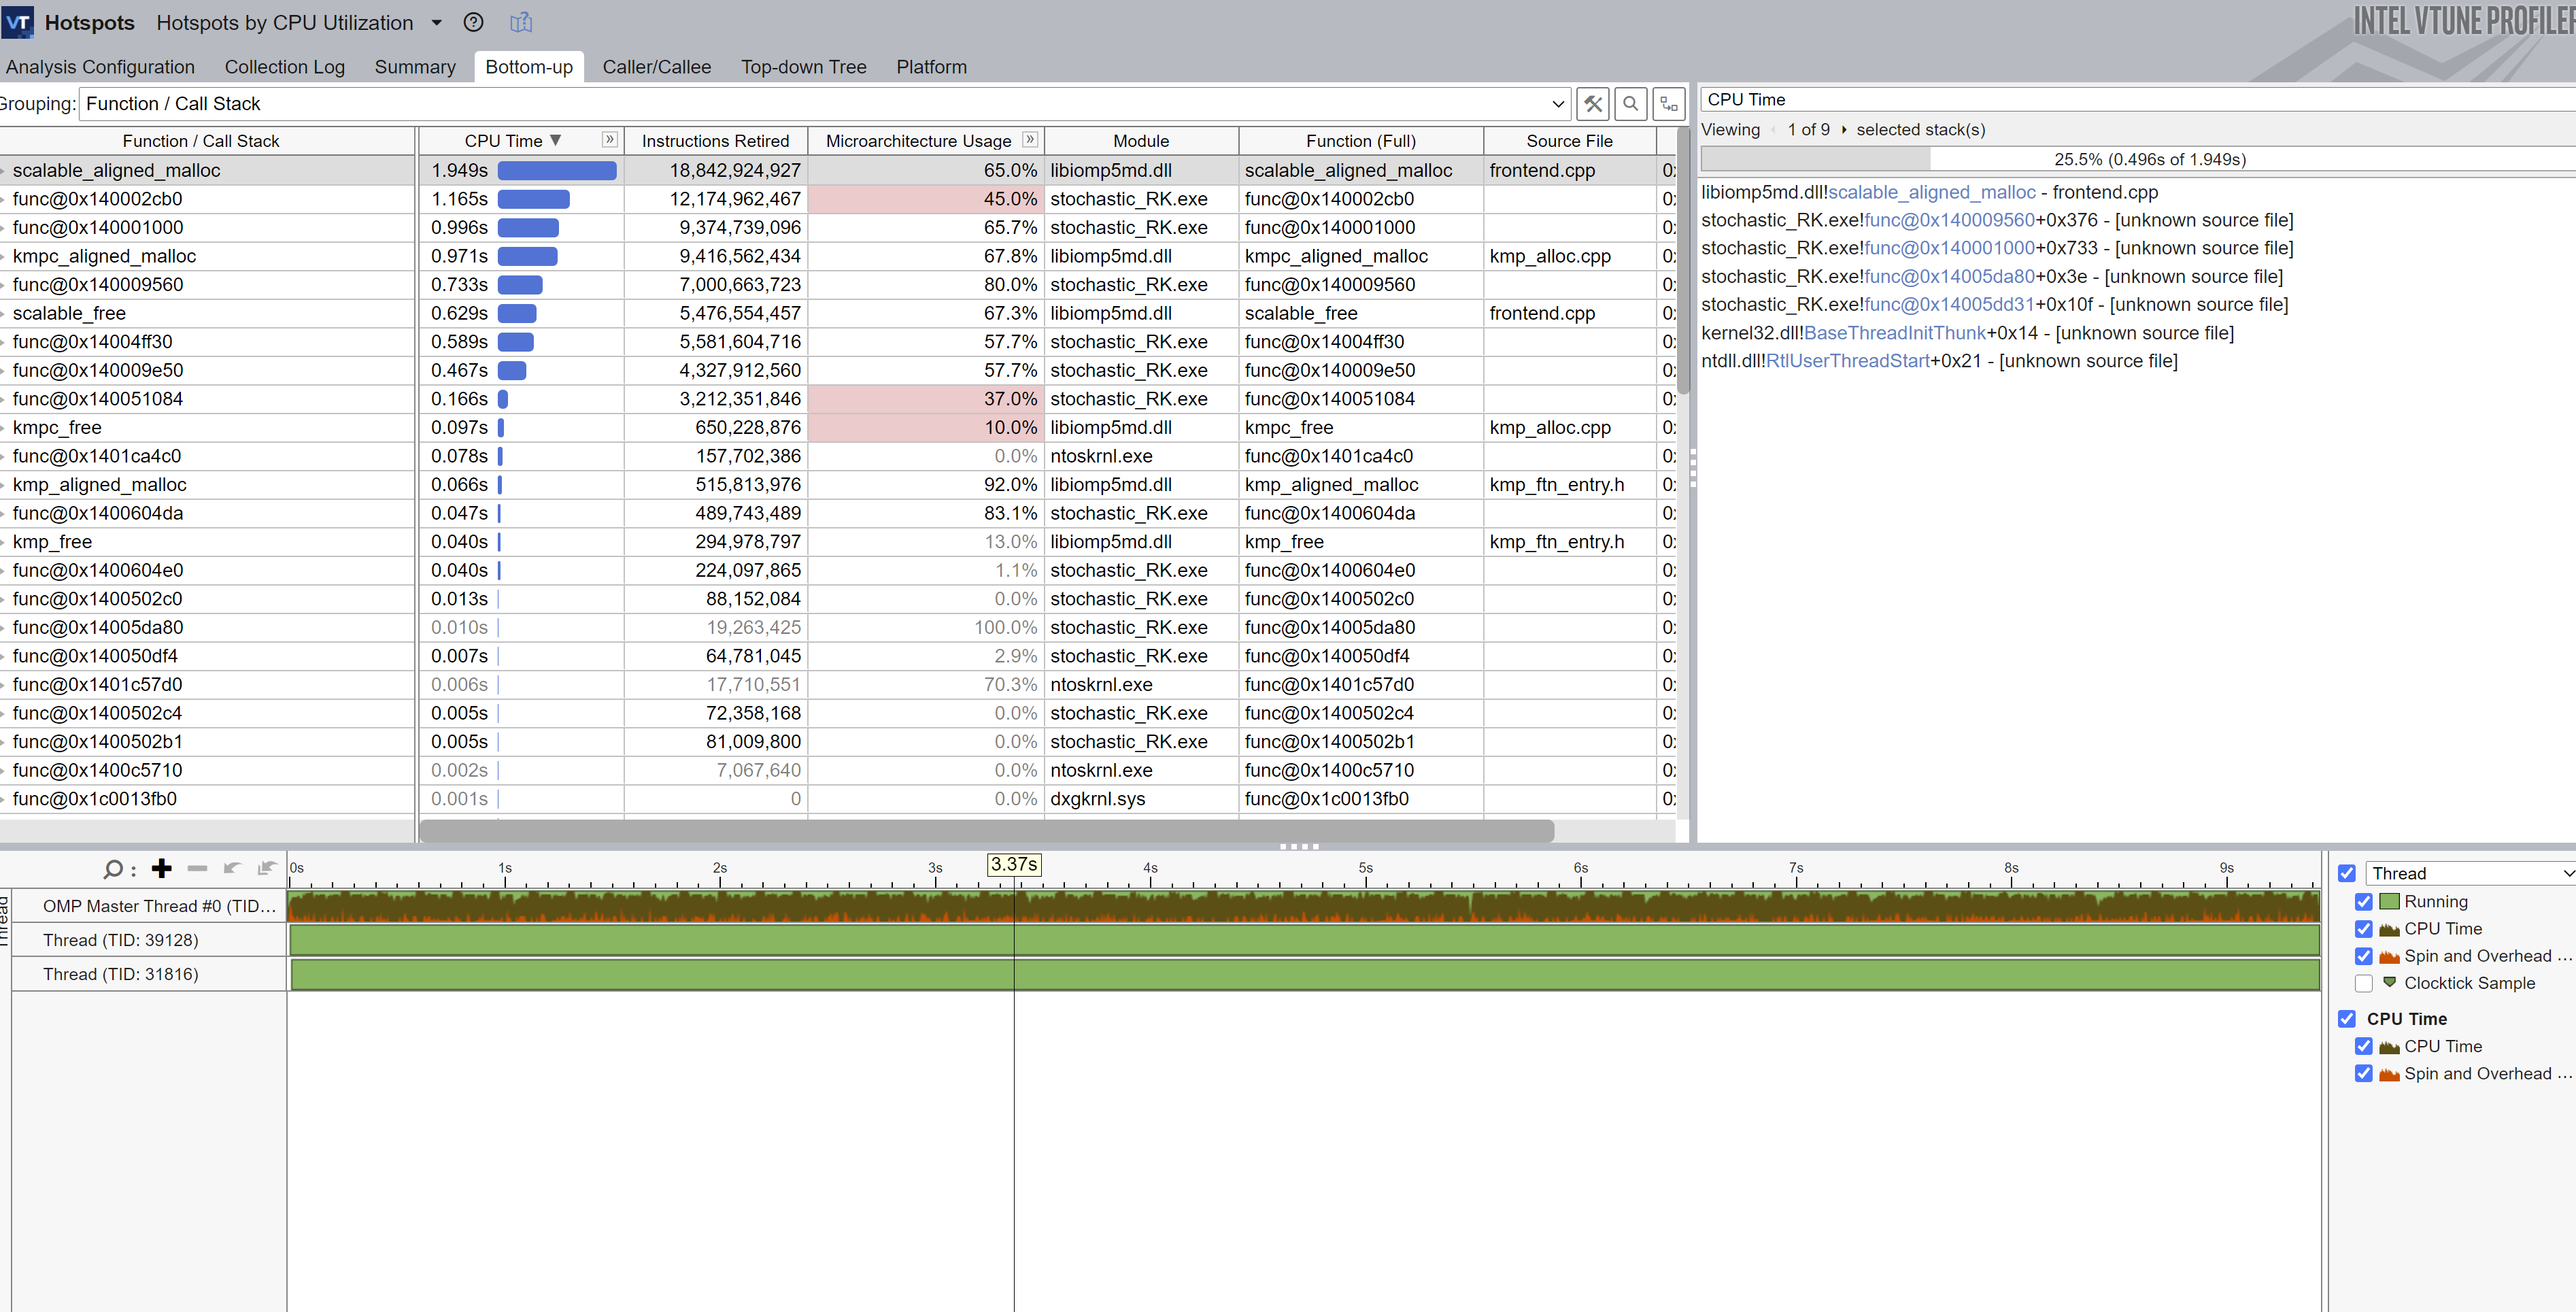
Task: Enable the Clocktick Sample checkbox
Action: coord(2363,984)
